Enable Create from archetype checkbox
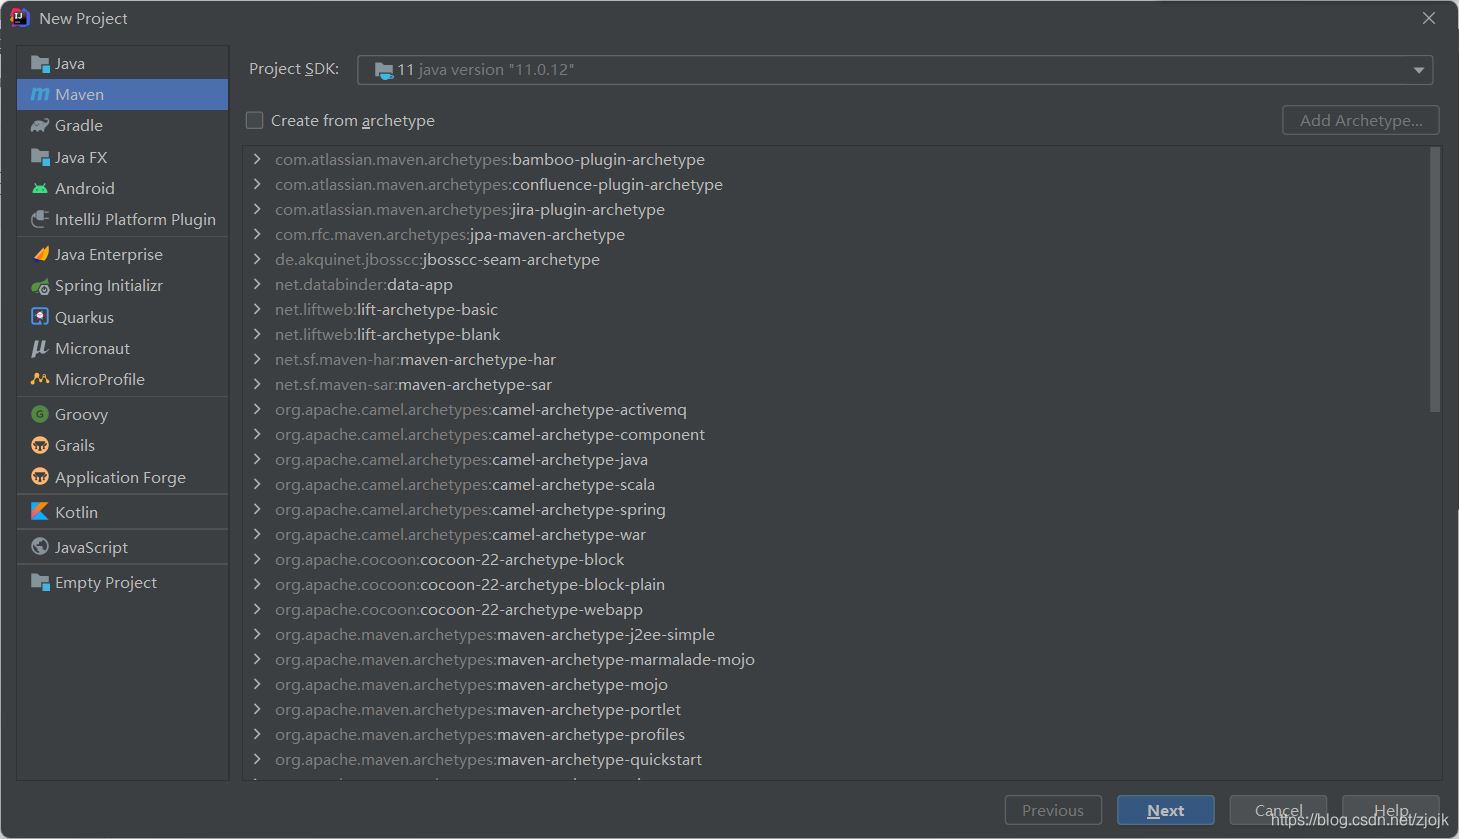Image resolution: width=1459 pixels, height=839 pixels. [x=255, y=120]
